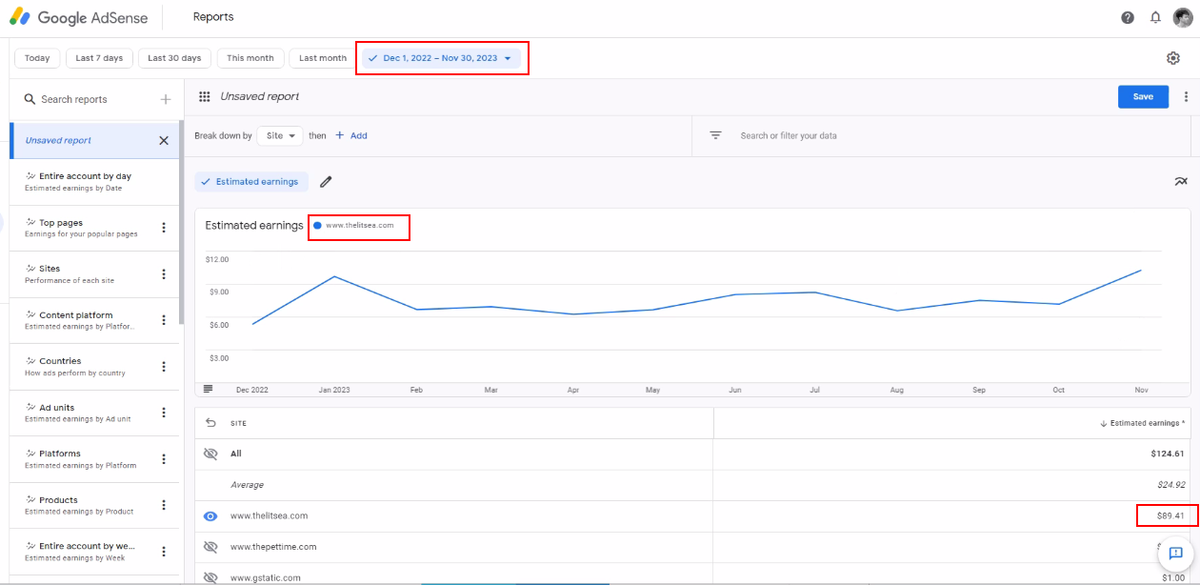
Task: Click the $124.61 total earnings value
Action: coord(1166,454)
